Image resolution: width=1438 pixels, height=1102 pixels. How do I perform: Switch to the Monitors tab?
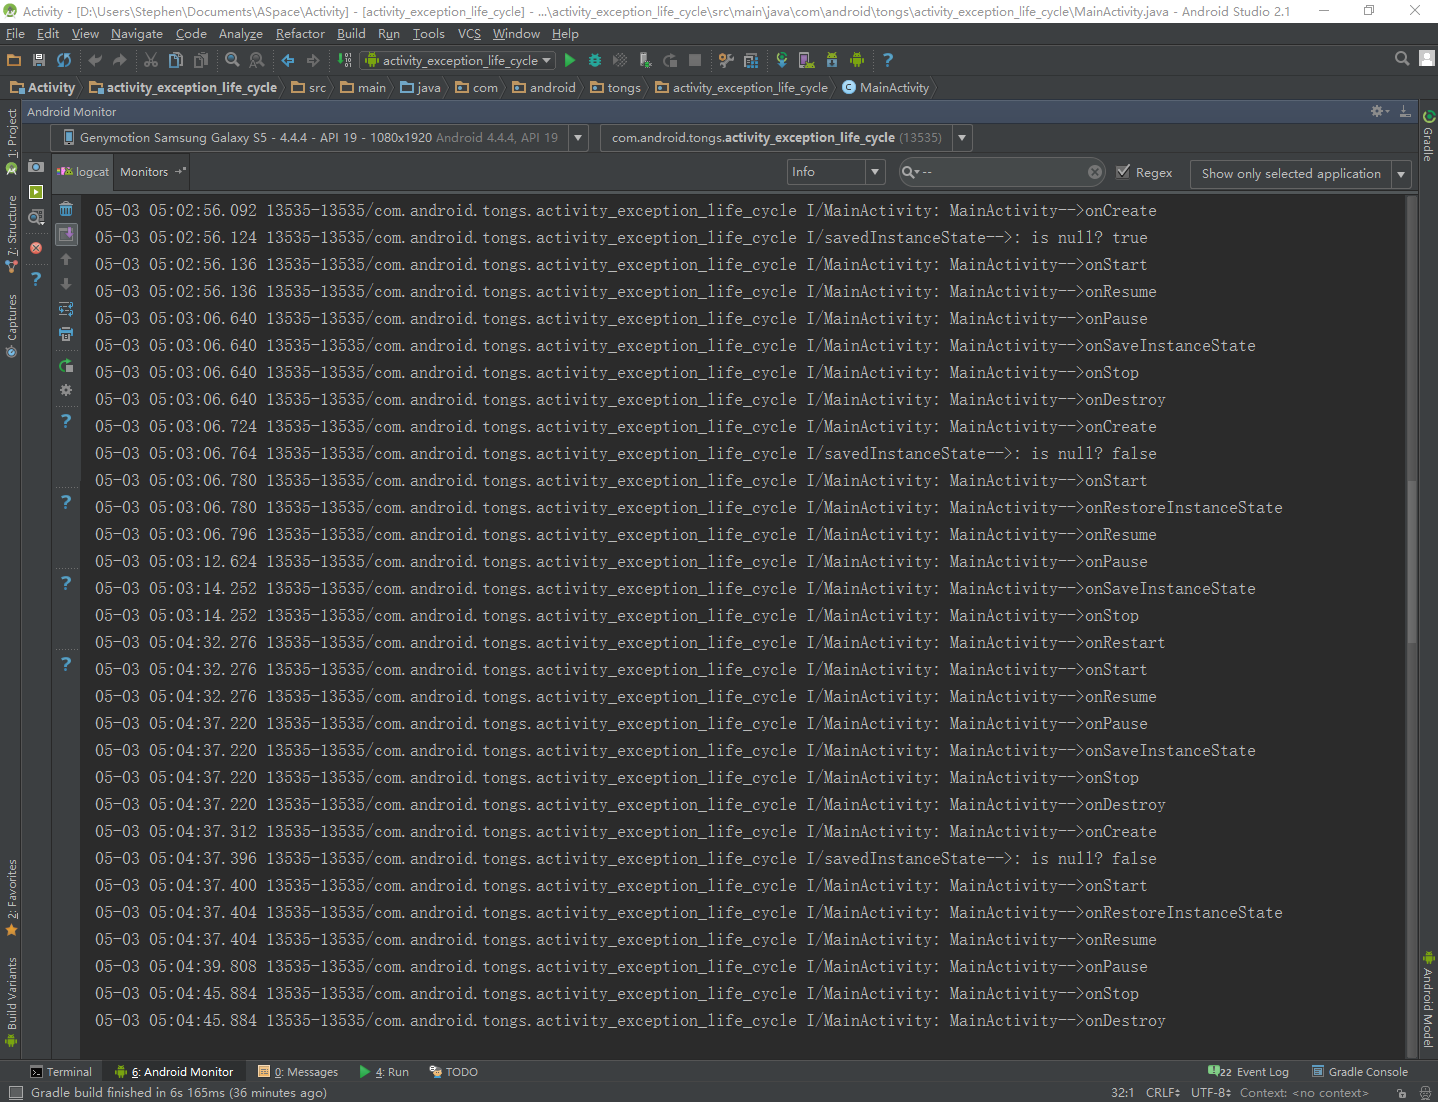pyautogui.click(x=144, y=172)
